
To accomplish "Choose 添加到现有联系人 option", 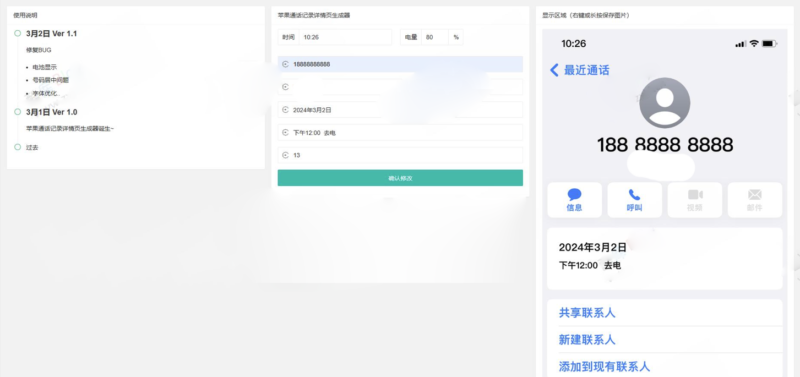I will pyautogui.click(x=604, y=366).
